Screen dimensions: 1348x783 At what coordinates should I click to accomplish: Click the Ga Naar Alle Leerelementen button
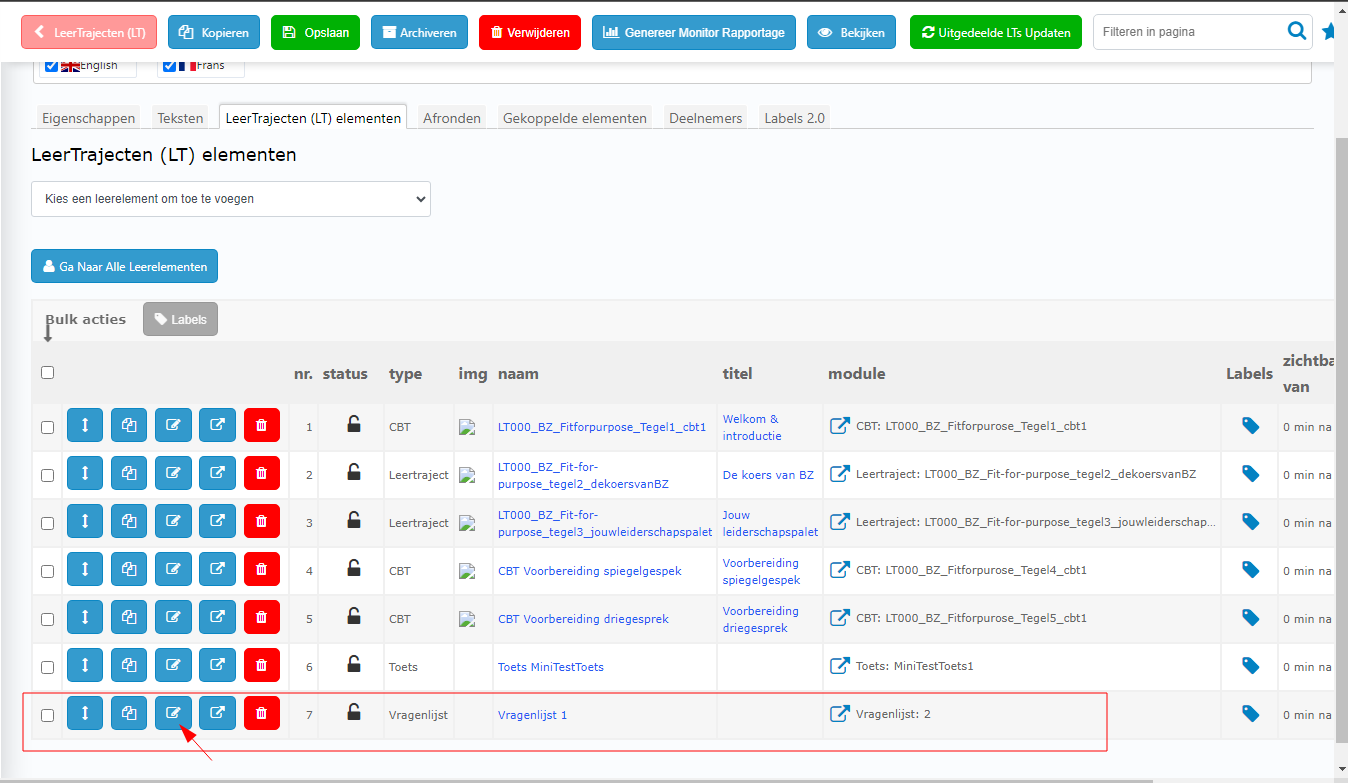[x=124, y=266]
